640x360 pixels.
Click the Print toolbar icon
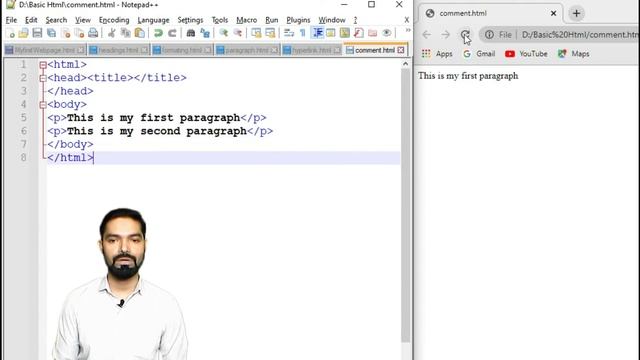coord(93,33)
